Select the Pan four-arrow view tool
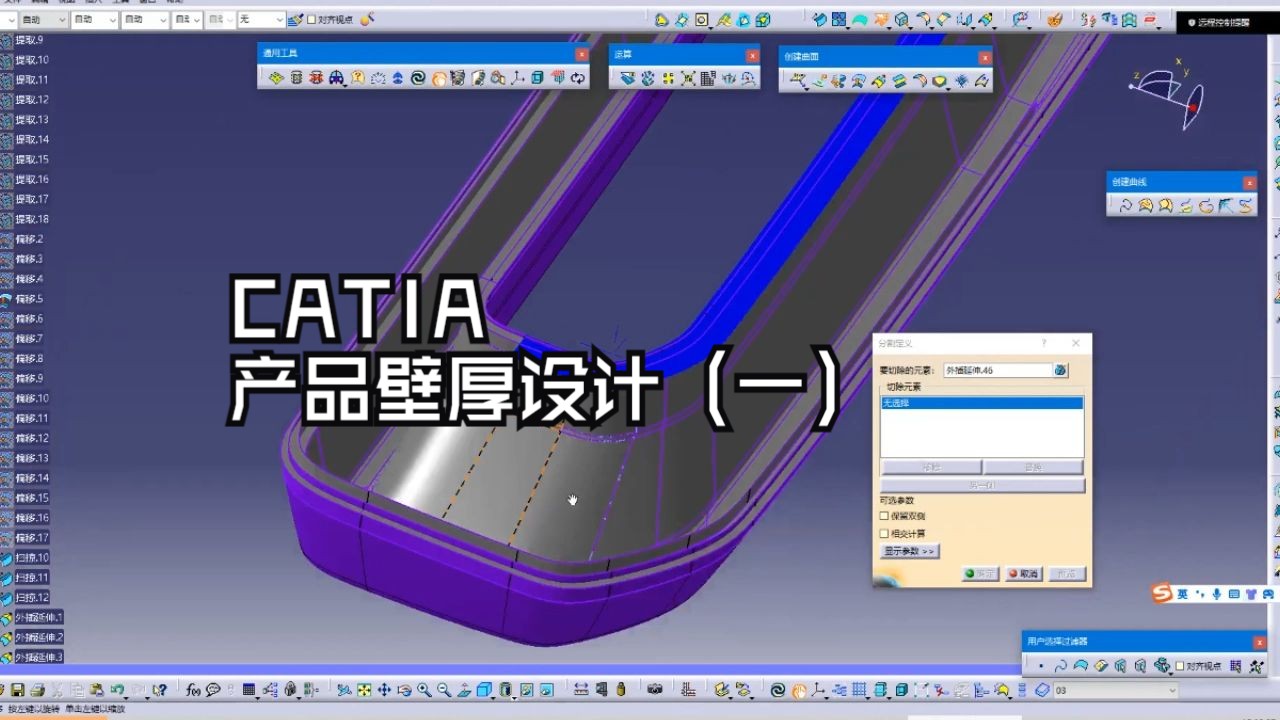Screen dimensions: 1280x720 pos(384,690)
